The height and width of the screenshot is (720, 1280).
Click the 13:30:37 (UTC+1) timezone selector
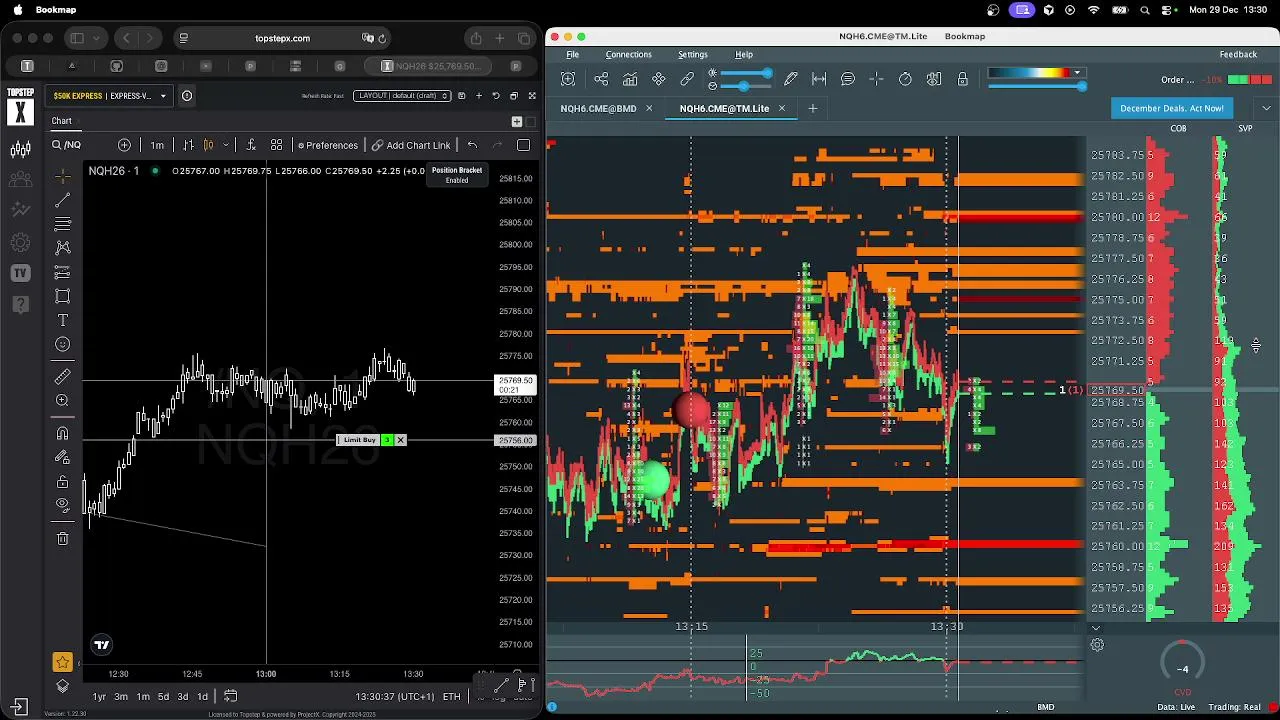coord(394,697)
